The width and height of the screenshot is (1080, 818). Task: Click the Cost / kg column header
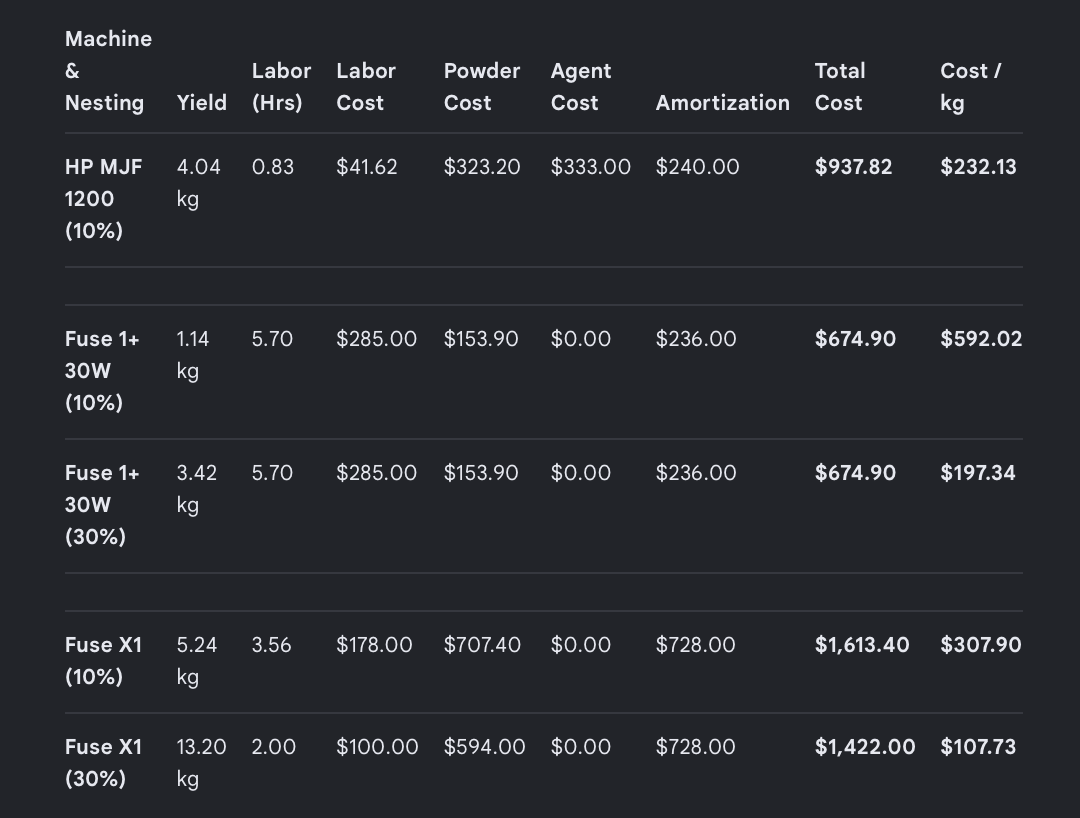tap(970, 87)
